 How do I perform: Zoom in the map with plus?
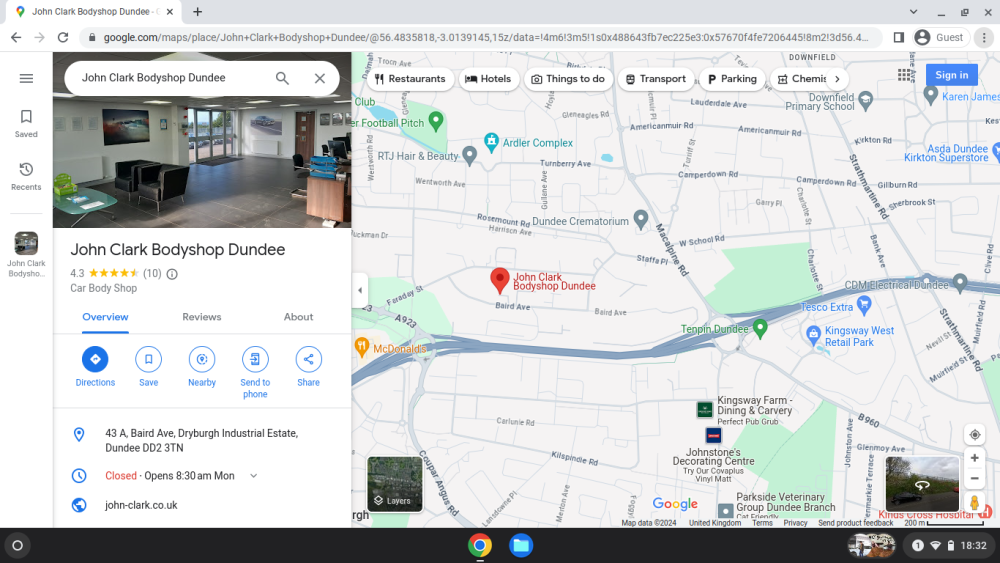tap(974, 458)
